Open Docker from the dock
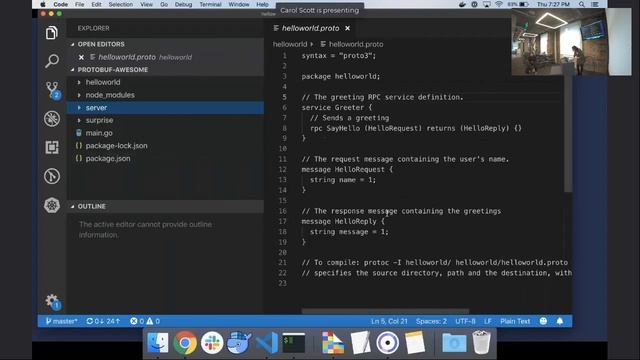The height and width of the screenshot is (360, 640). coord(239,342)
